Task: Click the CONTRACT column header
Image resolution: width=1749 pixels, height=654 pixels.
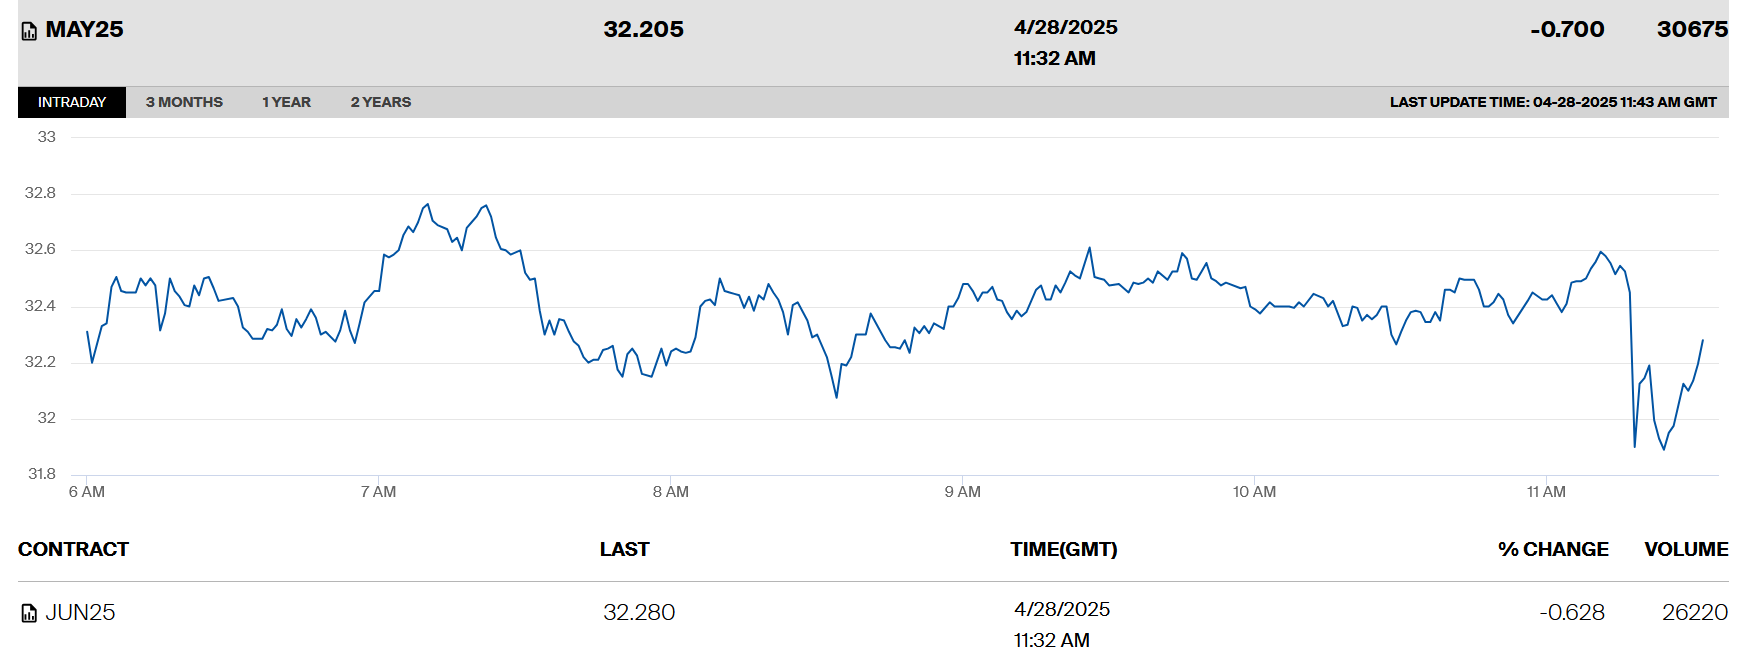Action: [73, 549]
